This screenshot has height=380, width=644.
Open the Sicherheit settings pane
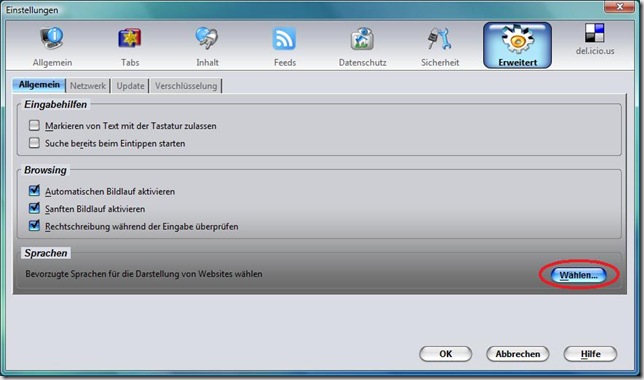tap(440, 46)
